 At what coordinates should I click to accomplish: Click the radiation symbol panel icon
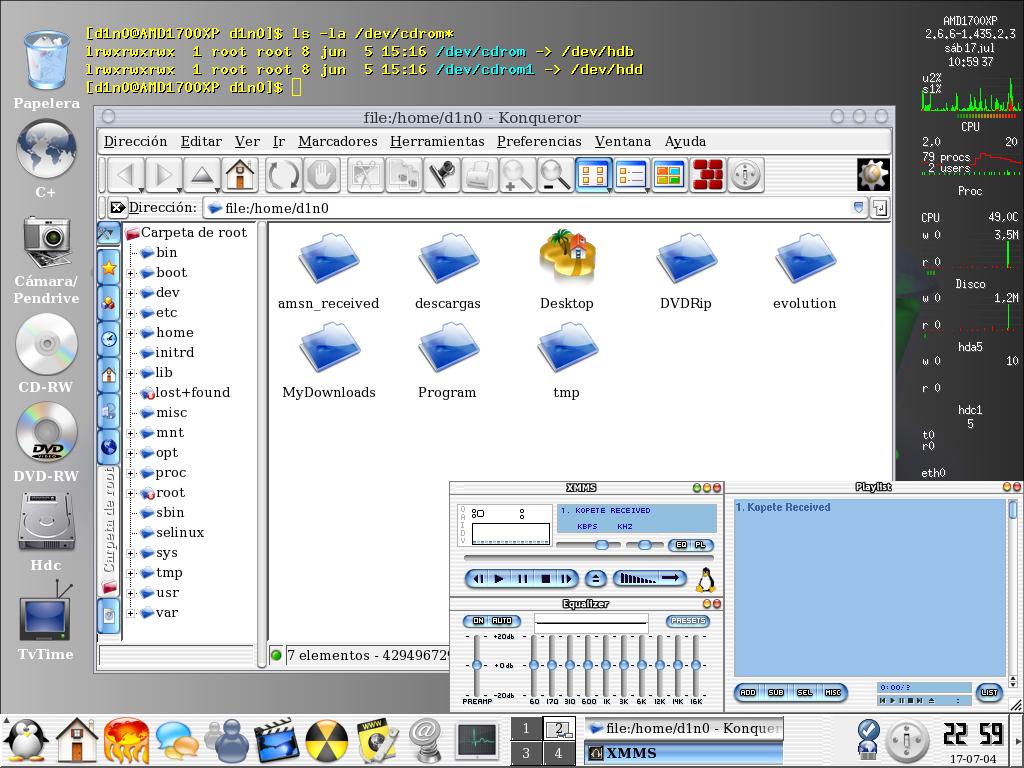click(x=327, y=741)
